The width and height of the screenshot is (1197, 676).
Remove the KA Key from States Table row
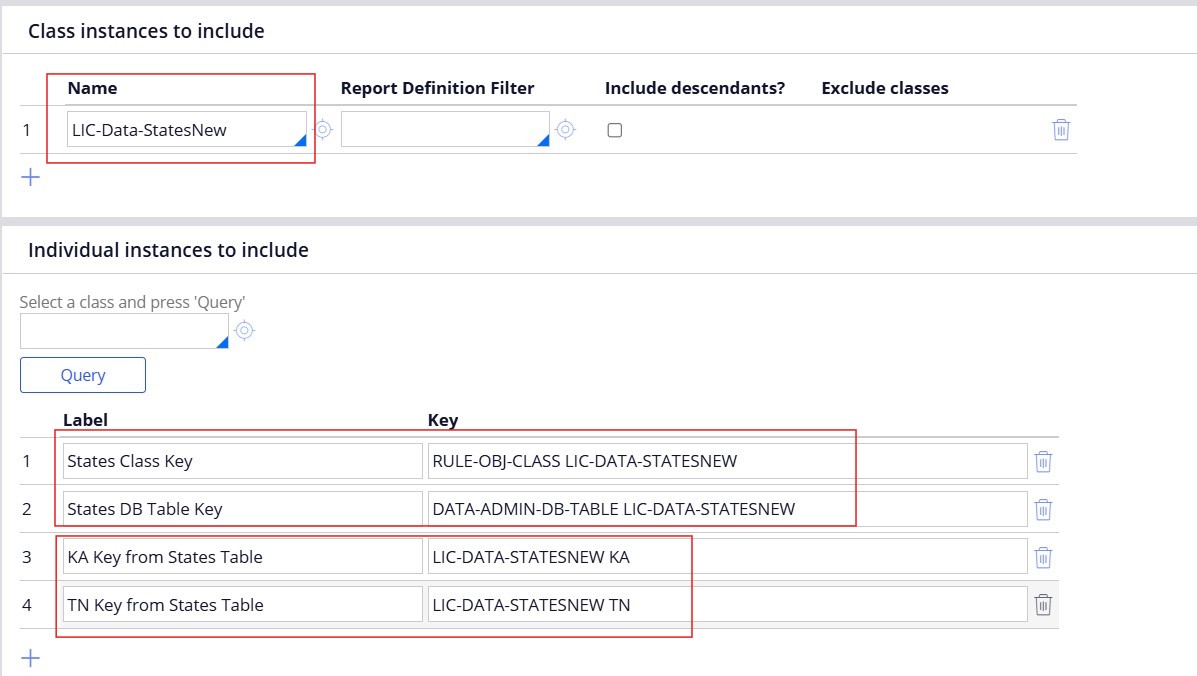click(1043, 557)
